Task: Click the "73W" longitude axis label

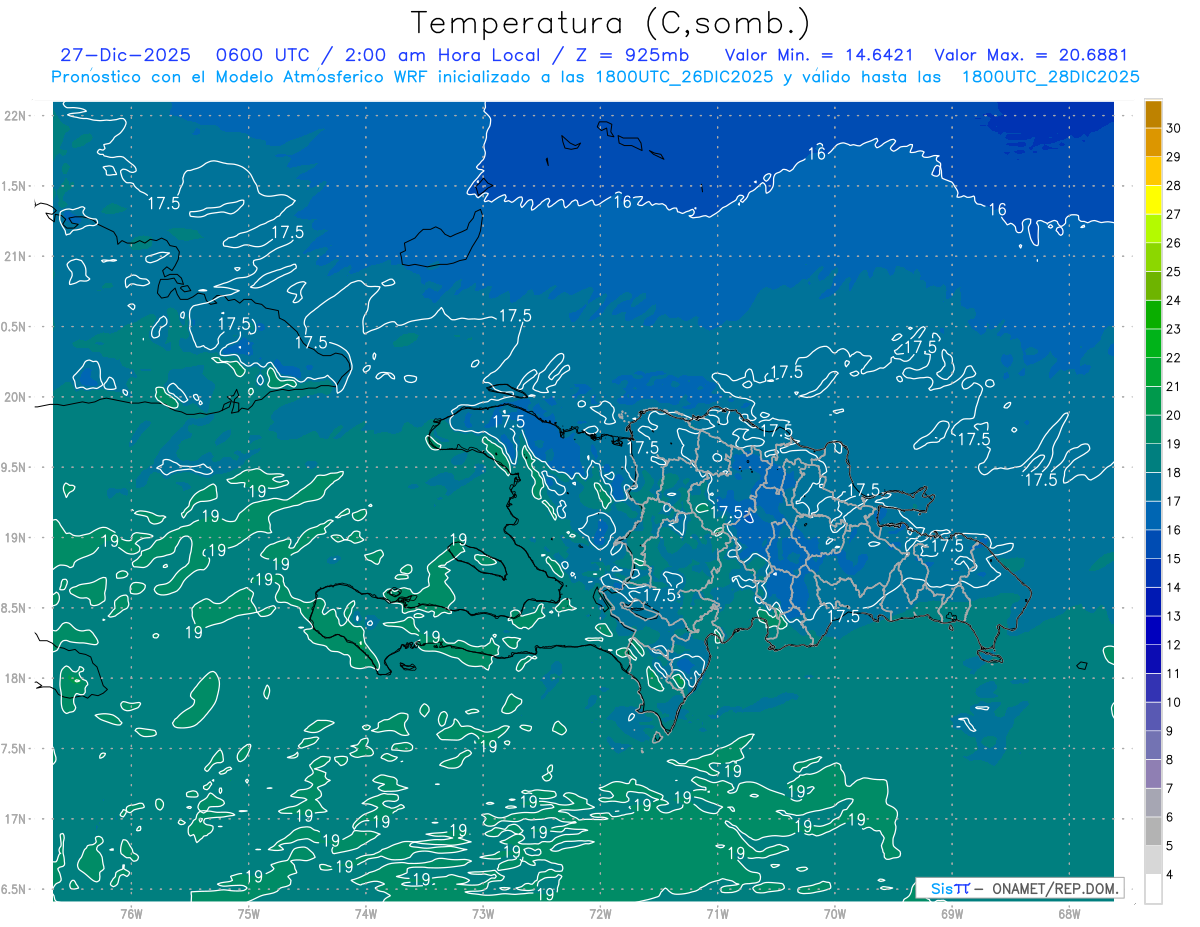Action: pyautogui.click(x=483, y=913)
